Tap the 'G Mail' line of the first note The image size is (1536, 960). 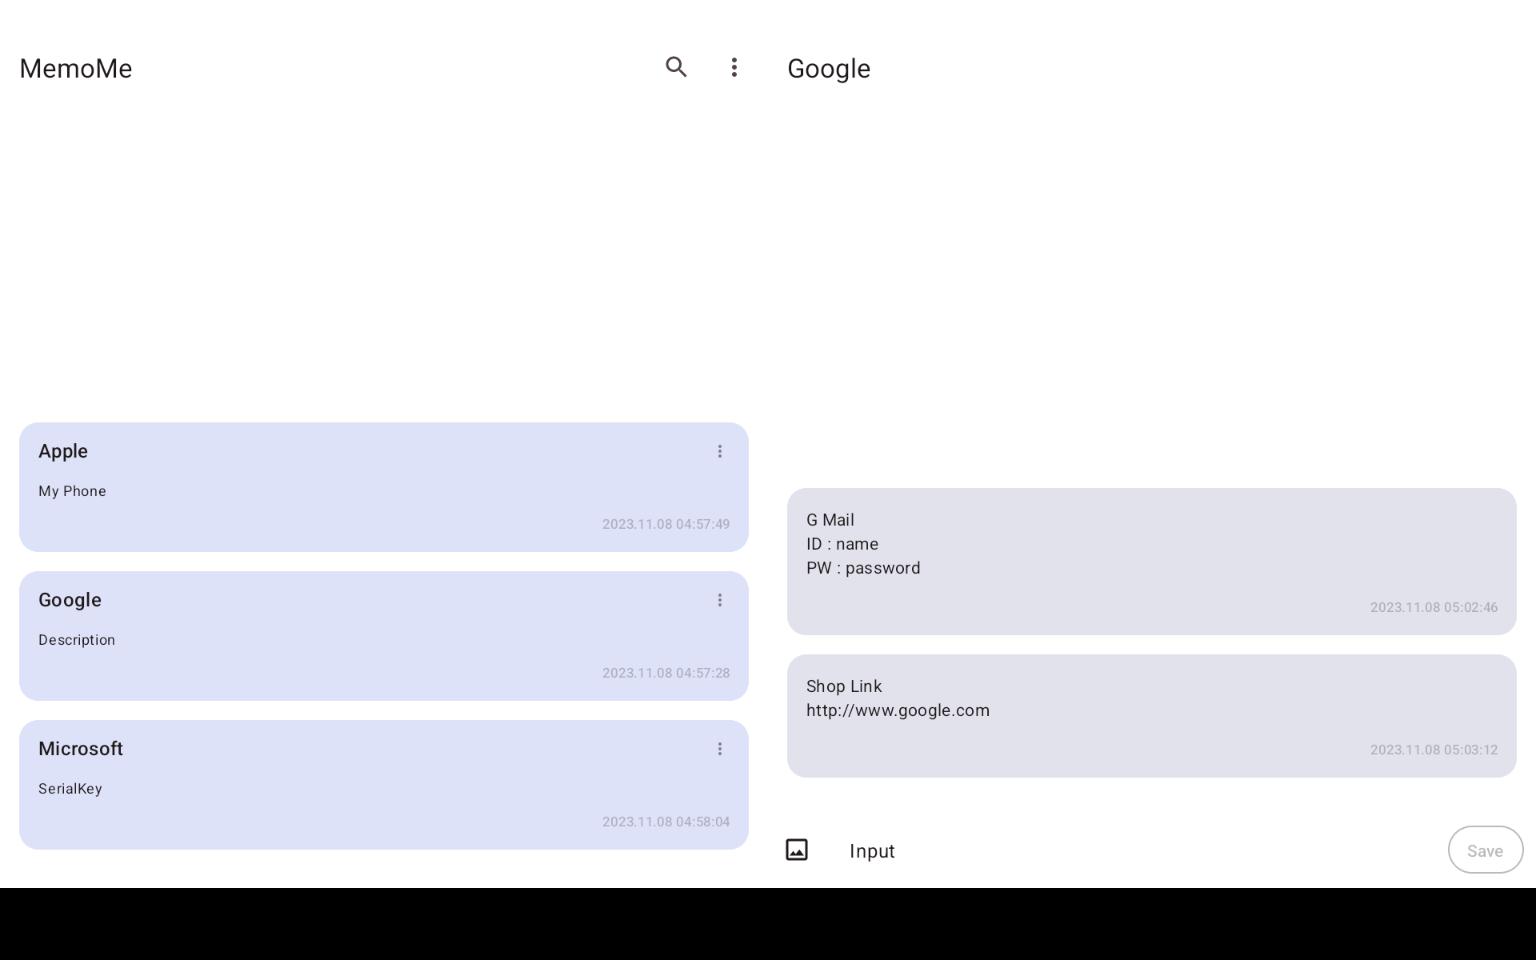tap(830, 520)
